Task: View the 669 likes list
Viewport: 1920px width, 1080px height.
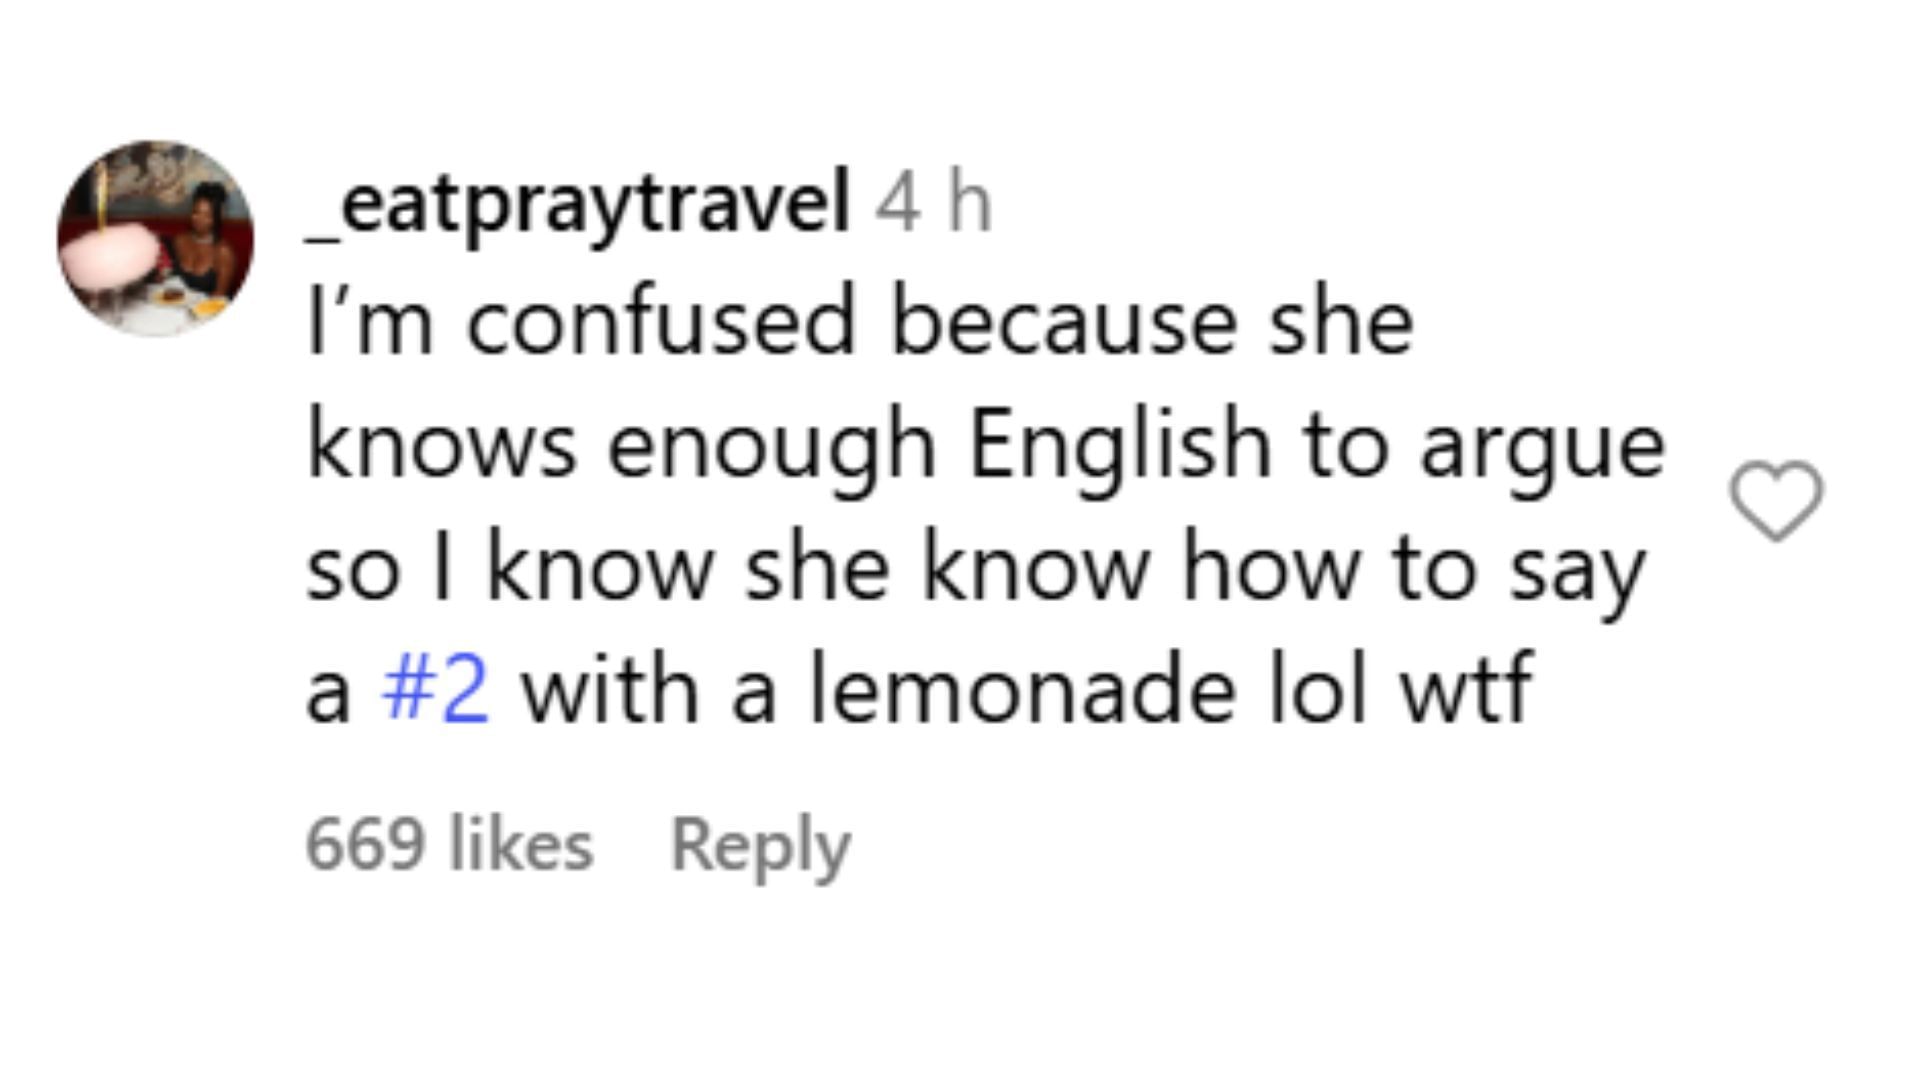Action: click(449, 846)
